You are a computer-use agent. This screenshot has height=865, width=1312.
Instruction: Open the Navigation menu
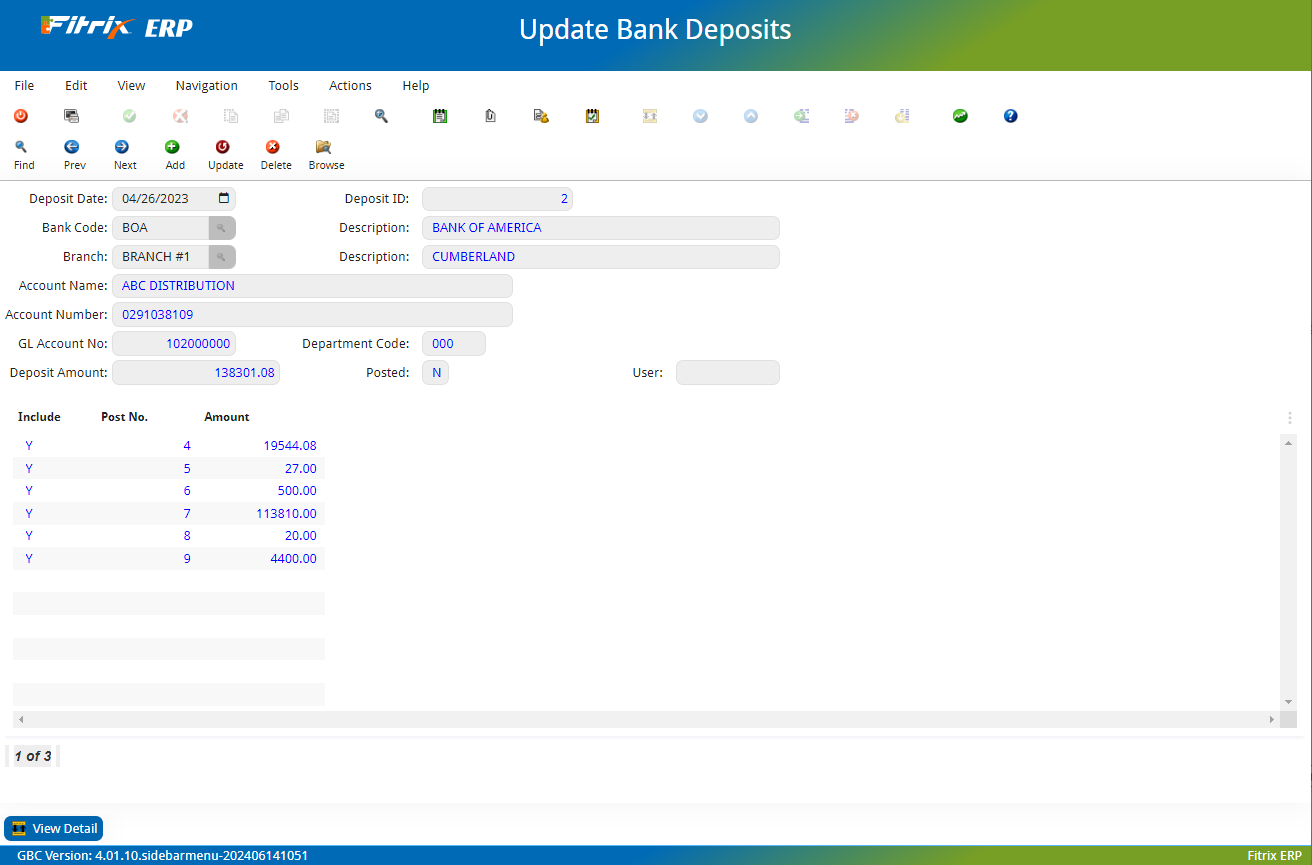pyautogui.click(x=206, y=85)
